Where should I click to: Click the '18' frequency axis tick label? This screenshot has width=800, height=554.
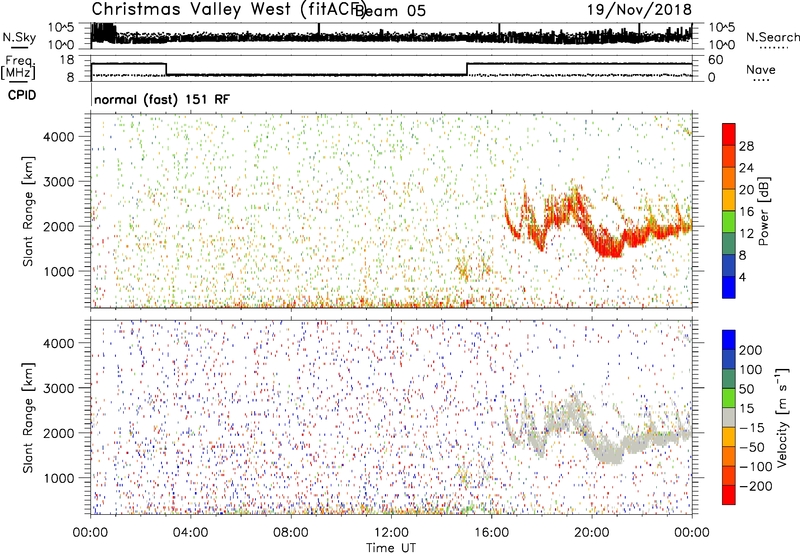click(x=66, y=60)
